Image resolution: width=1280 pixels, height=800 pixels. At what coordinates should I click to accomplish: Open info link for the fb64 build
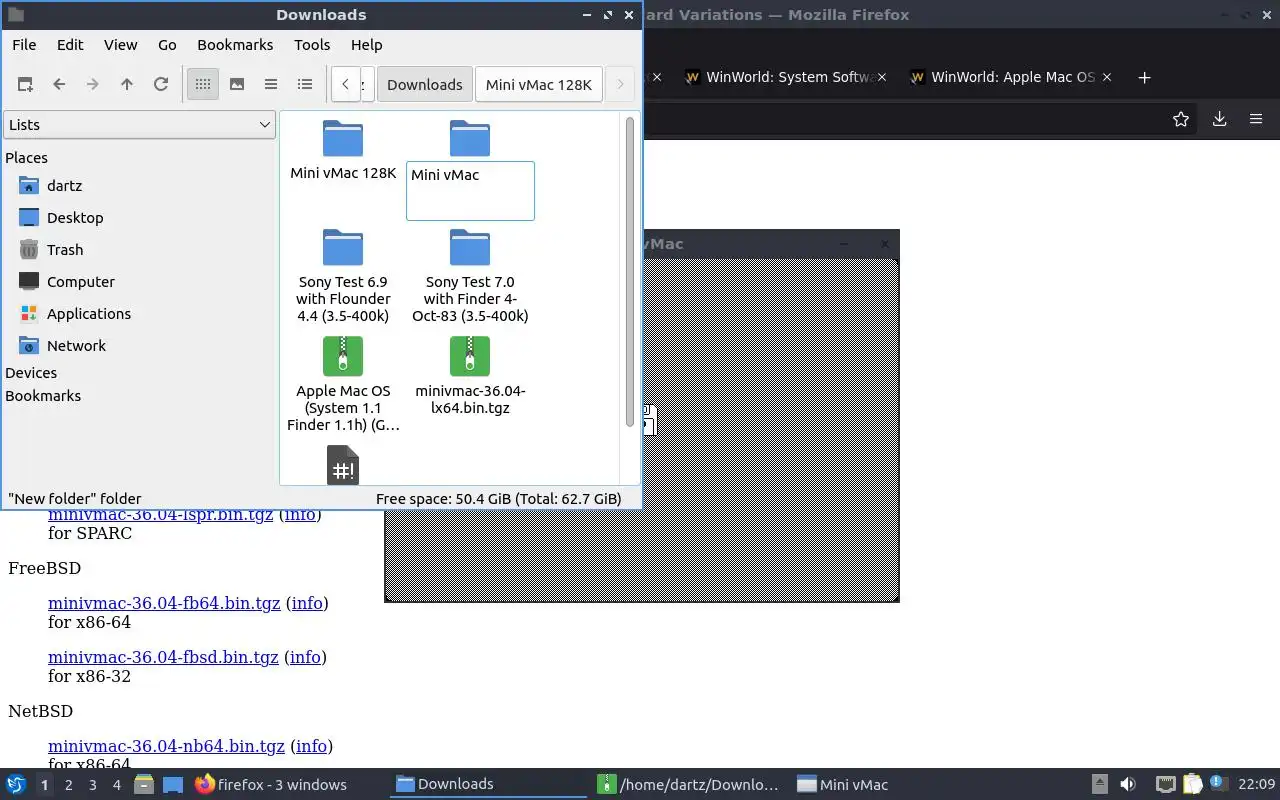click(307, 603)
